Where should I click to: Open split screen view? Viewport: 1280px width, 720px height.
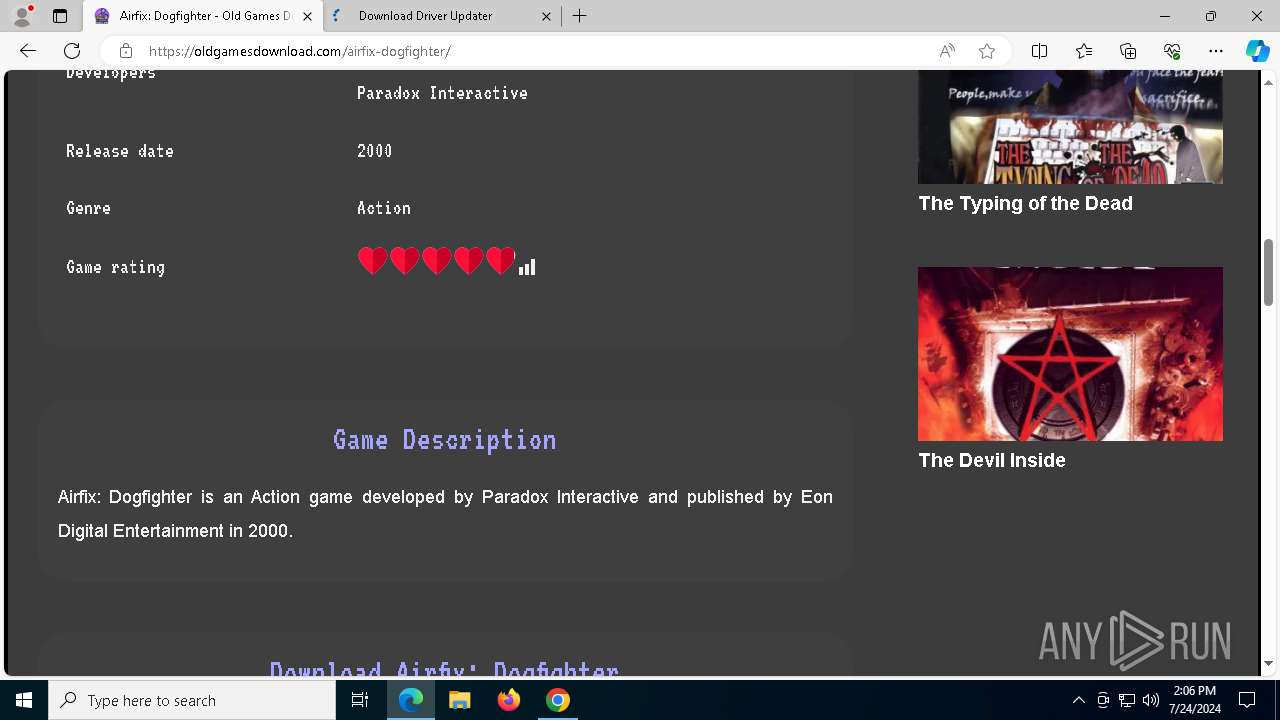[x=1039, y=51]
